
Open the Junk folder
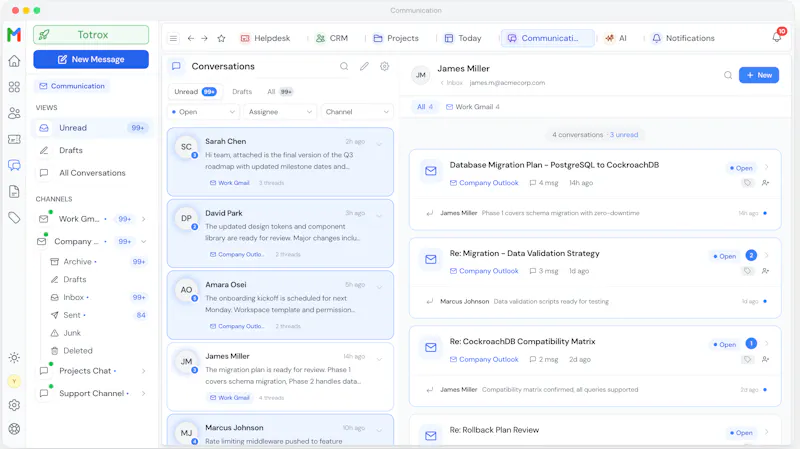(x=97, y=333)
